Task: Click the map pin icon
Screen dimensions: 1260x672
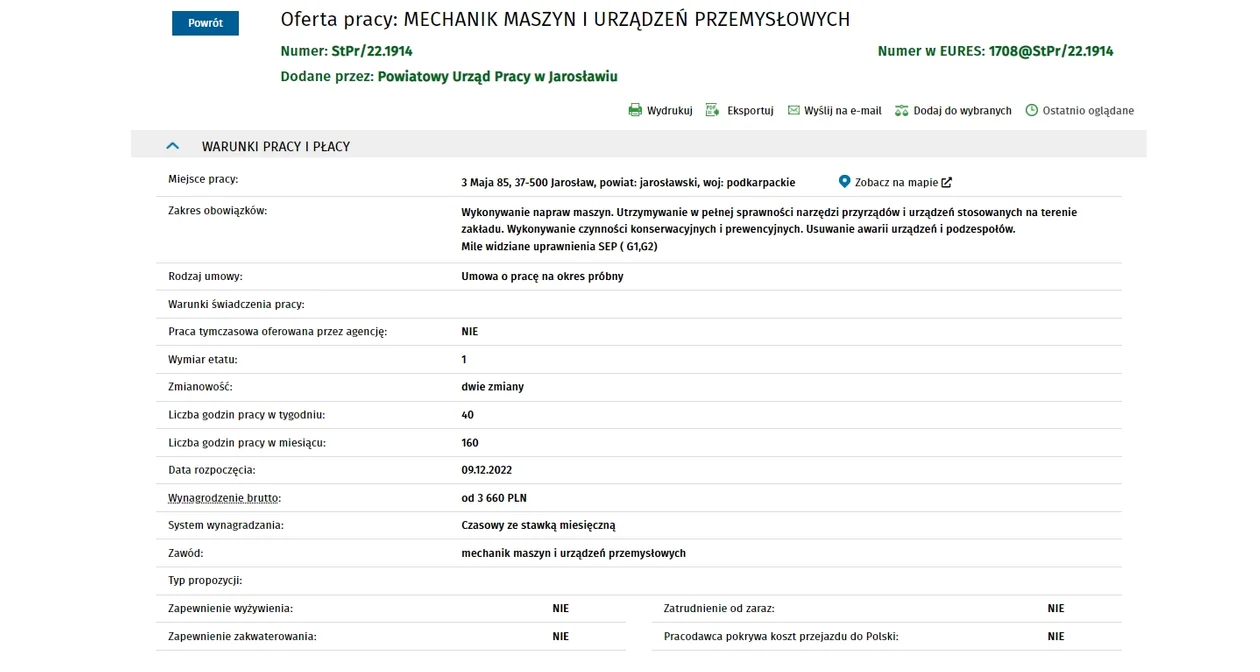Action: pos(844,182)
